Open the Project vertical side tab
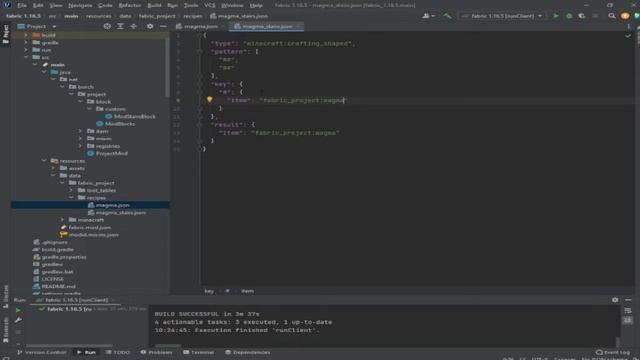The image size is (640, 360). tap(5, 34)
